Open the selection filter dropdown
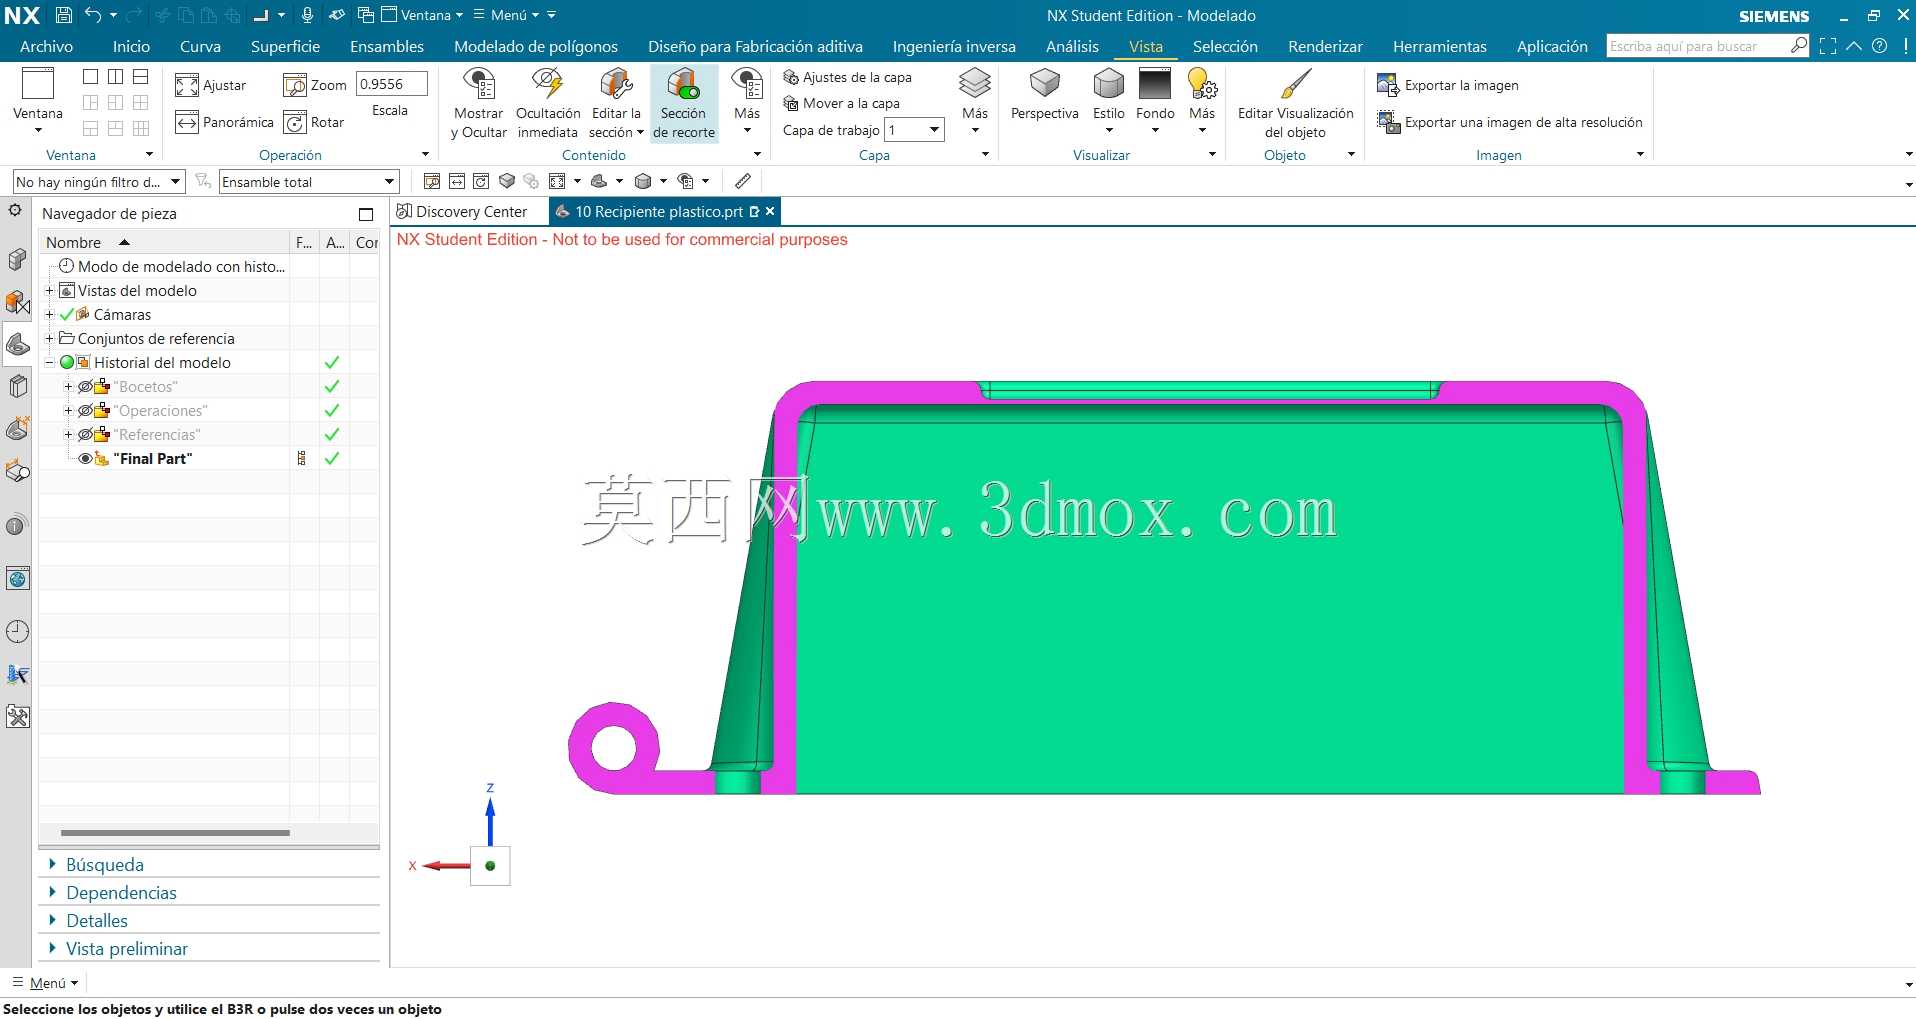The height and width of the screenshot is (1019, 1916). (99, 182)
